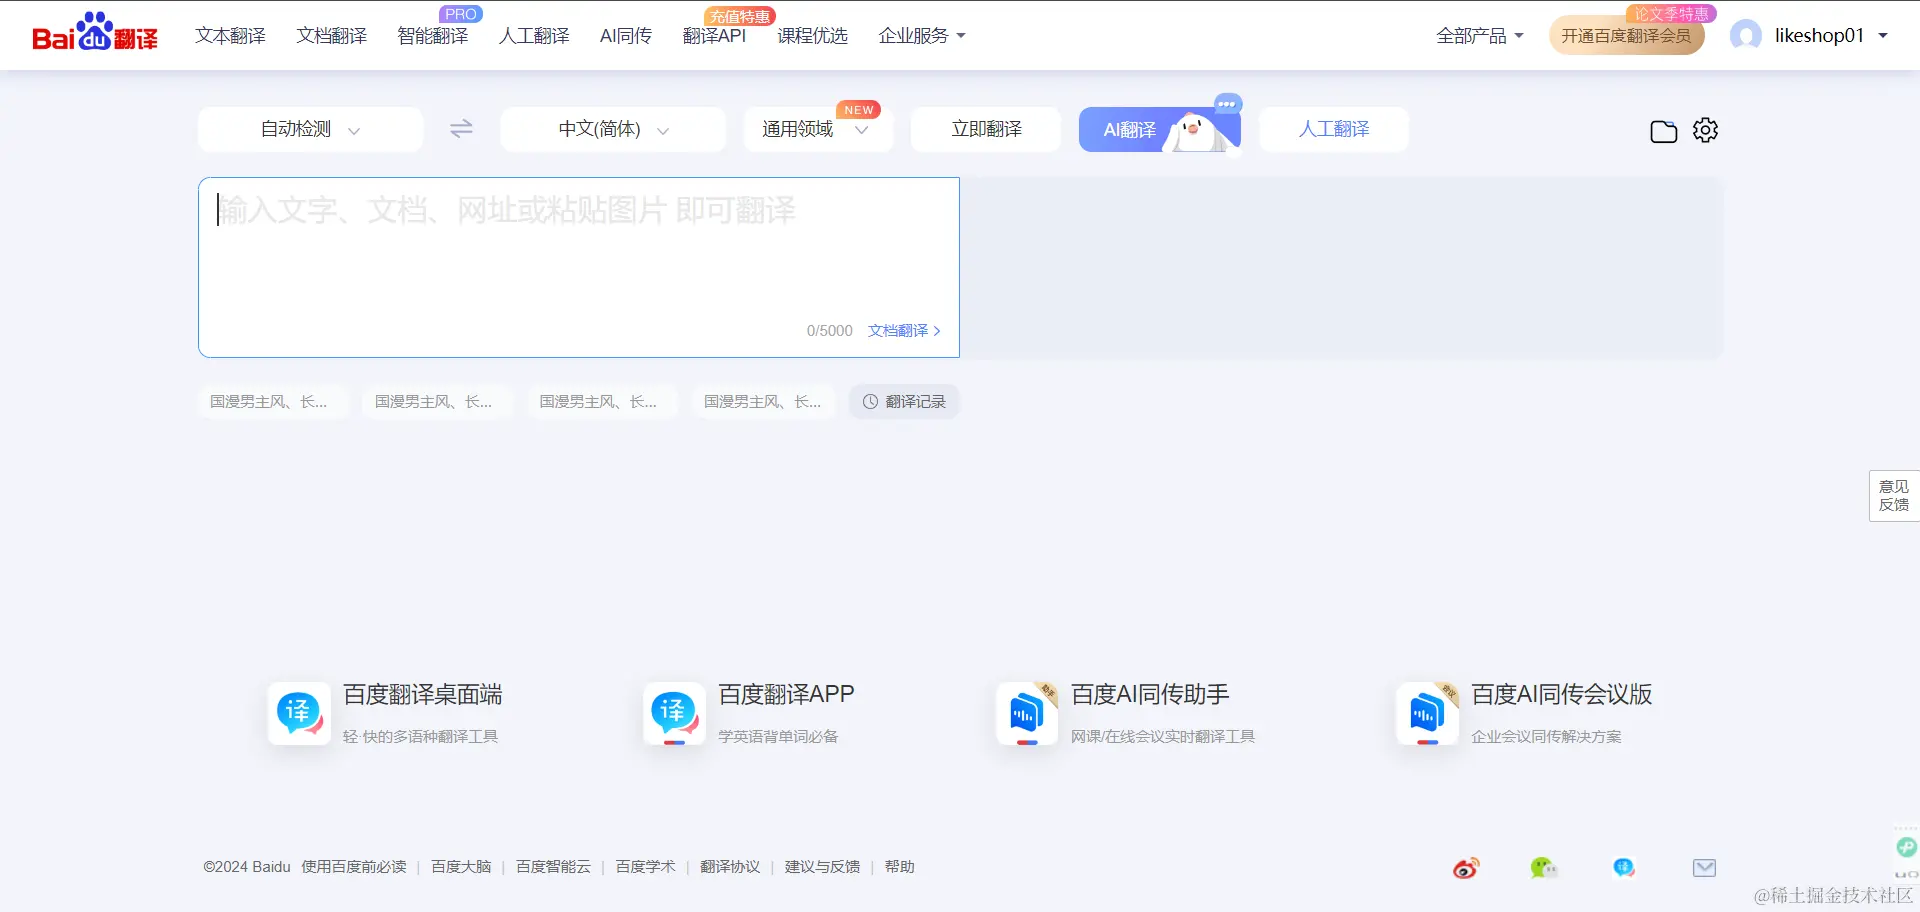
Task: Click the 轻·快的多语种翻译工具 subtitle
Action: click(x=420, y=737)
